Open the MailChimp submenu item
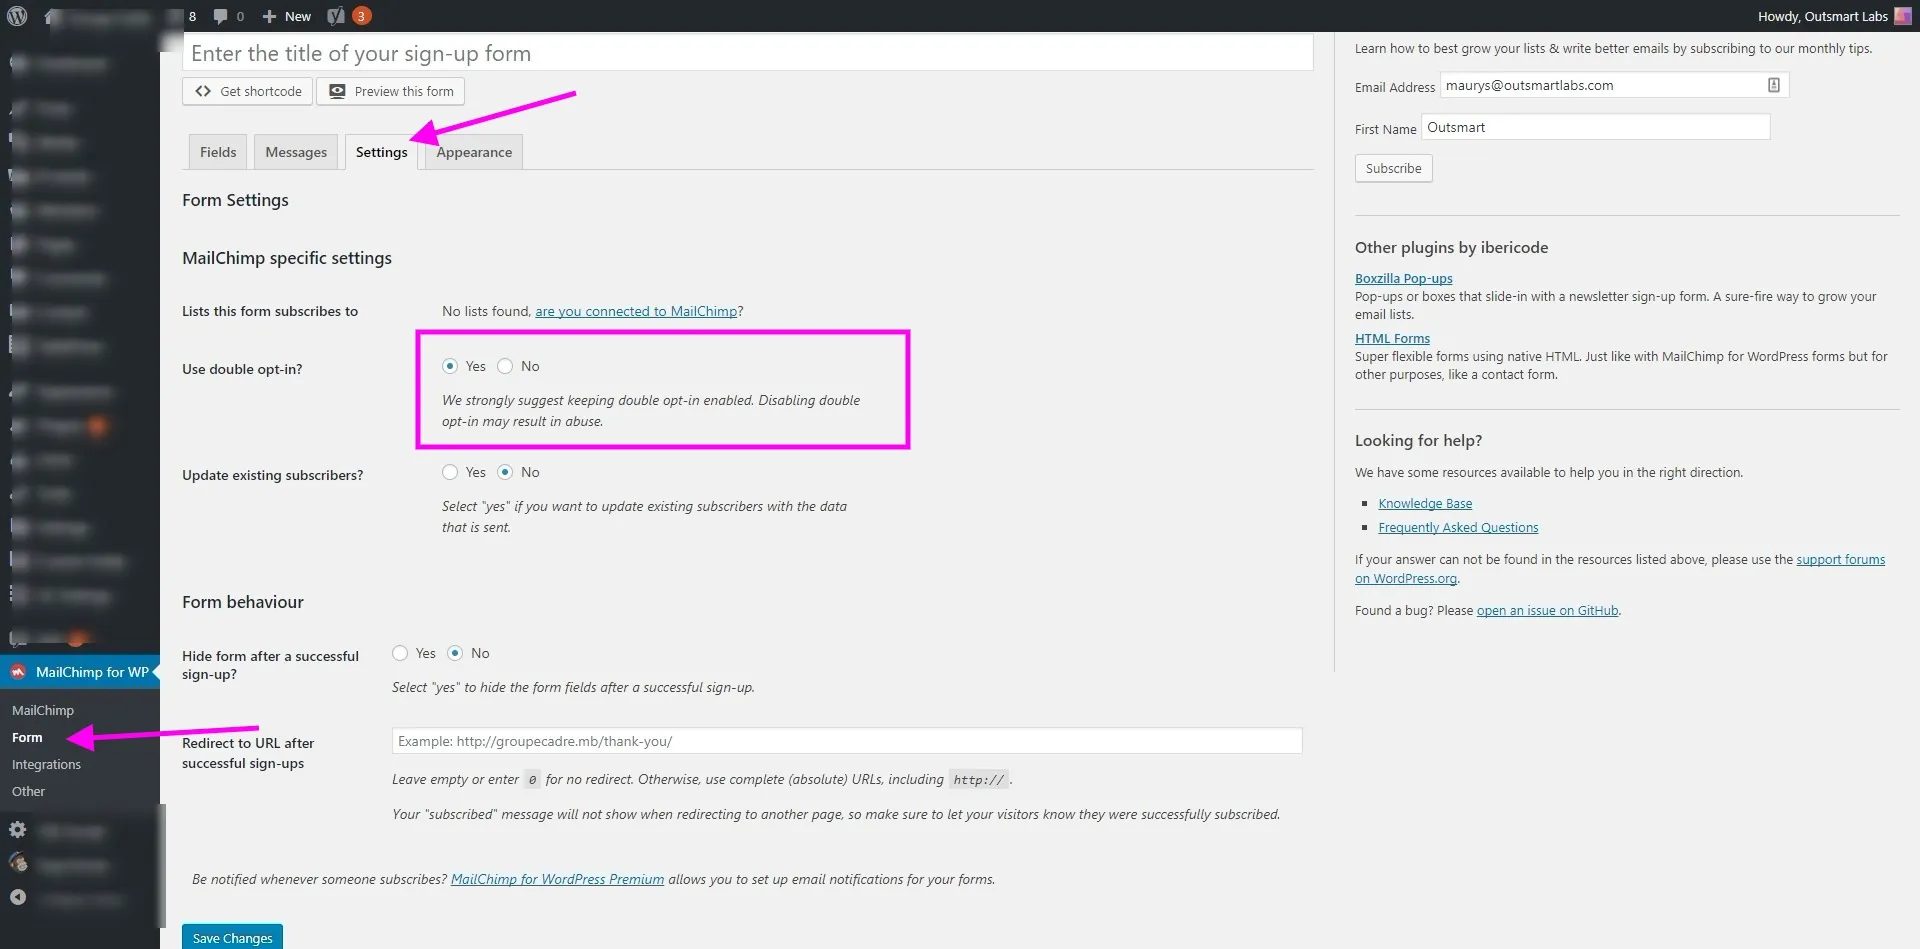1920x949 pixels. pos(43,710)
